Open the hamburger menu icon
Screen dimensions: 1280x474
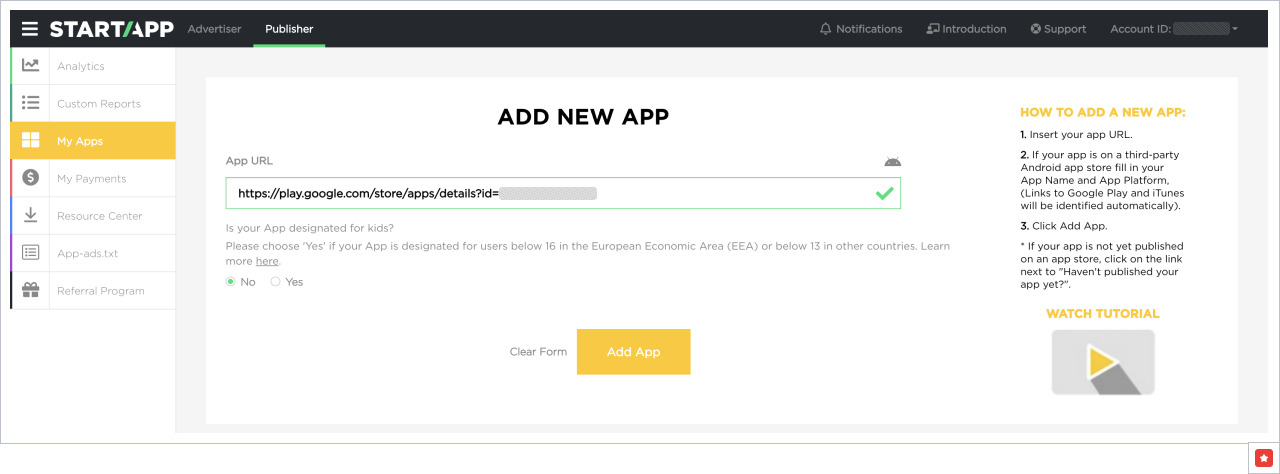coord(30,29)
